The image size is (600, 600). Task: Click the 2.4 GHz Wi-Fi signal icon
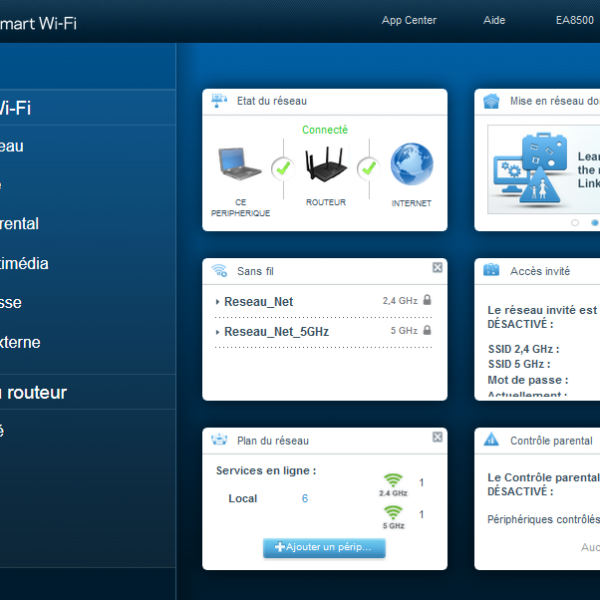393,481
